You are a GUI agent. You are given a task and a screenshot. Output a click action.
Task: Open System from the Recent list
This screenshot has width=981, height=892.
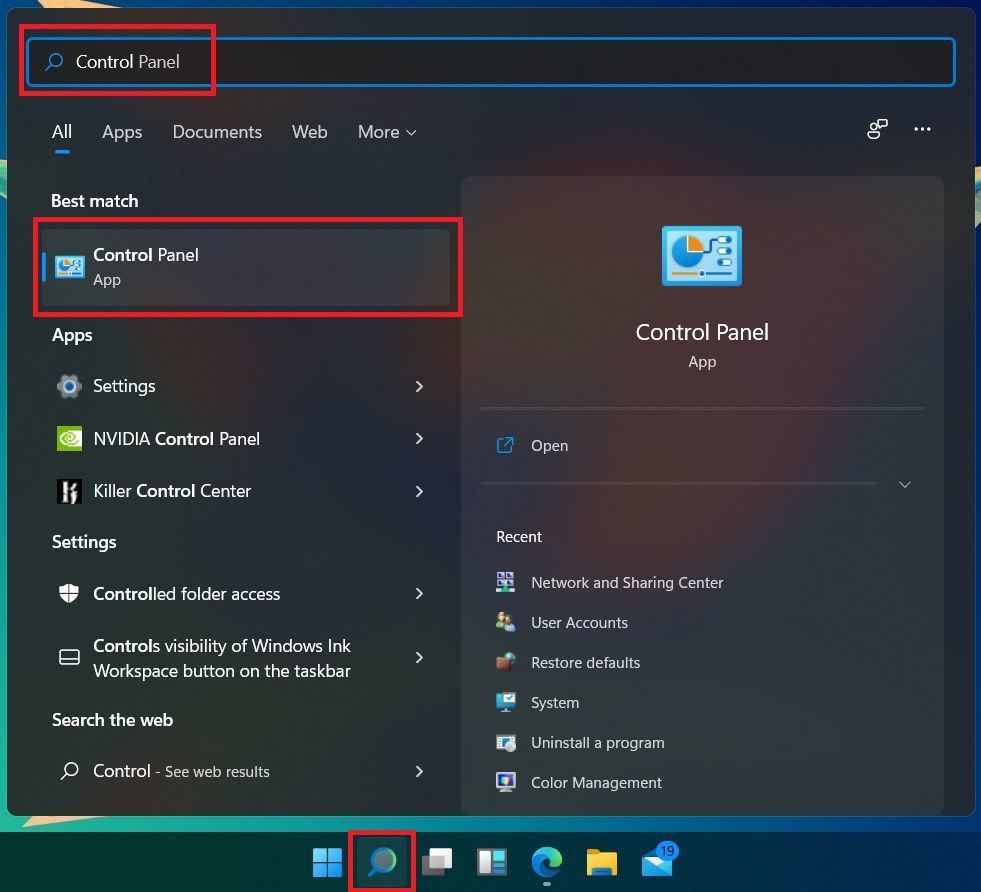555,702
